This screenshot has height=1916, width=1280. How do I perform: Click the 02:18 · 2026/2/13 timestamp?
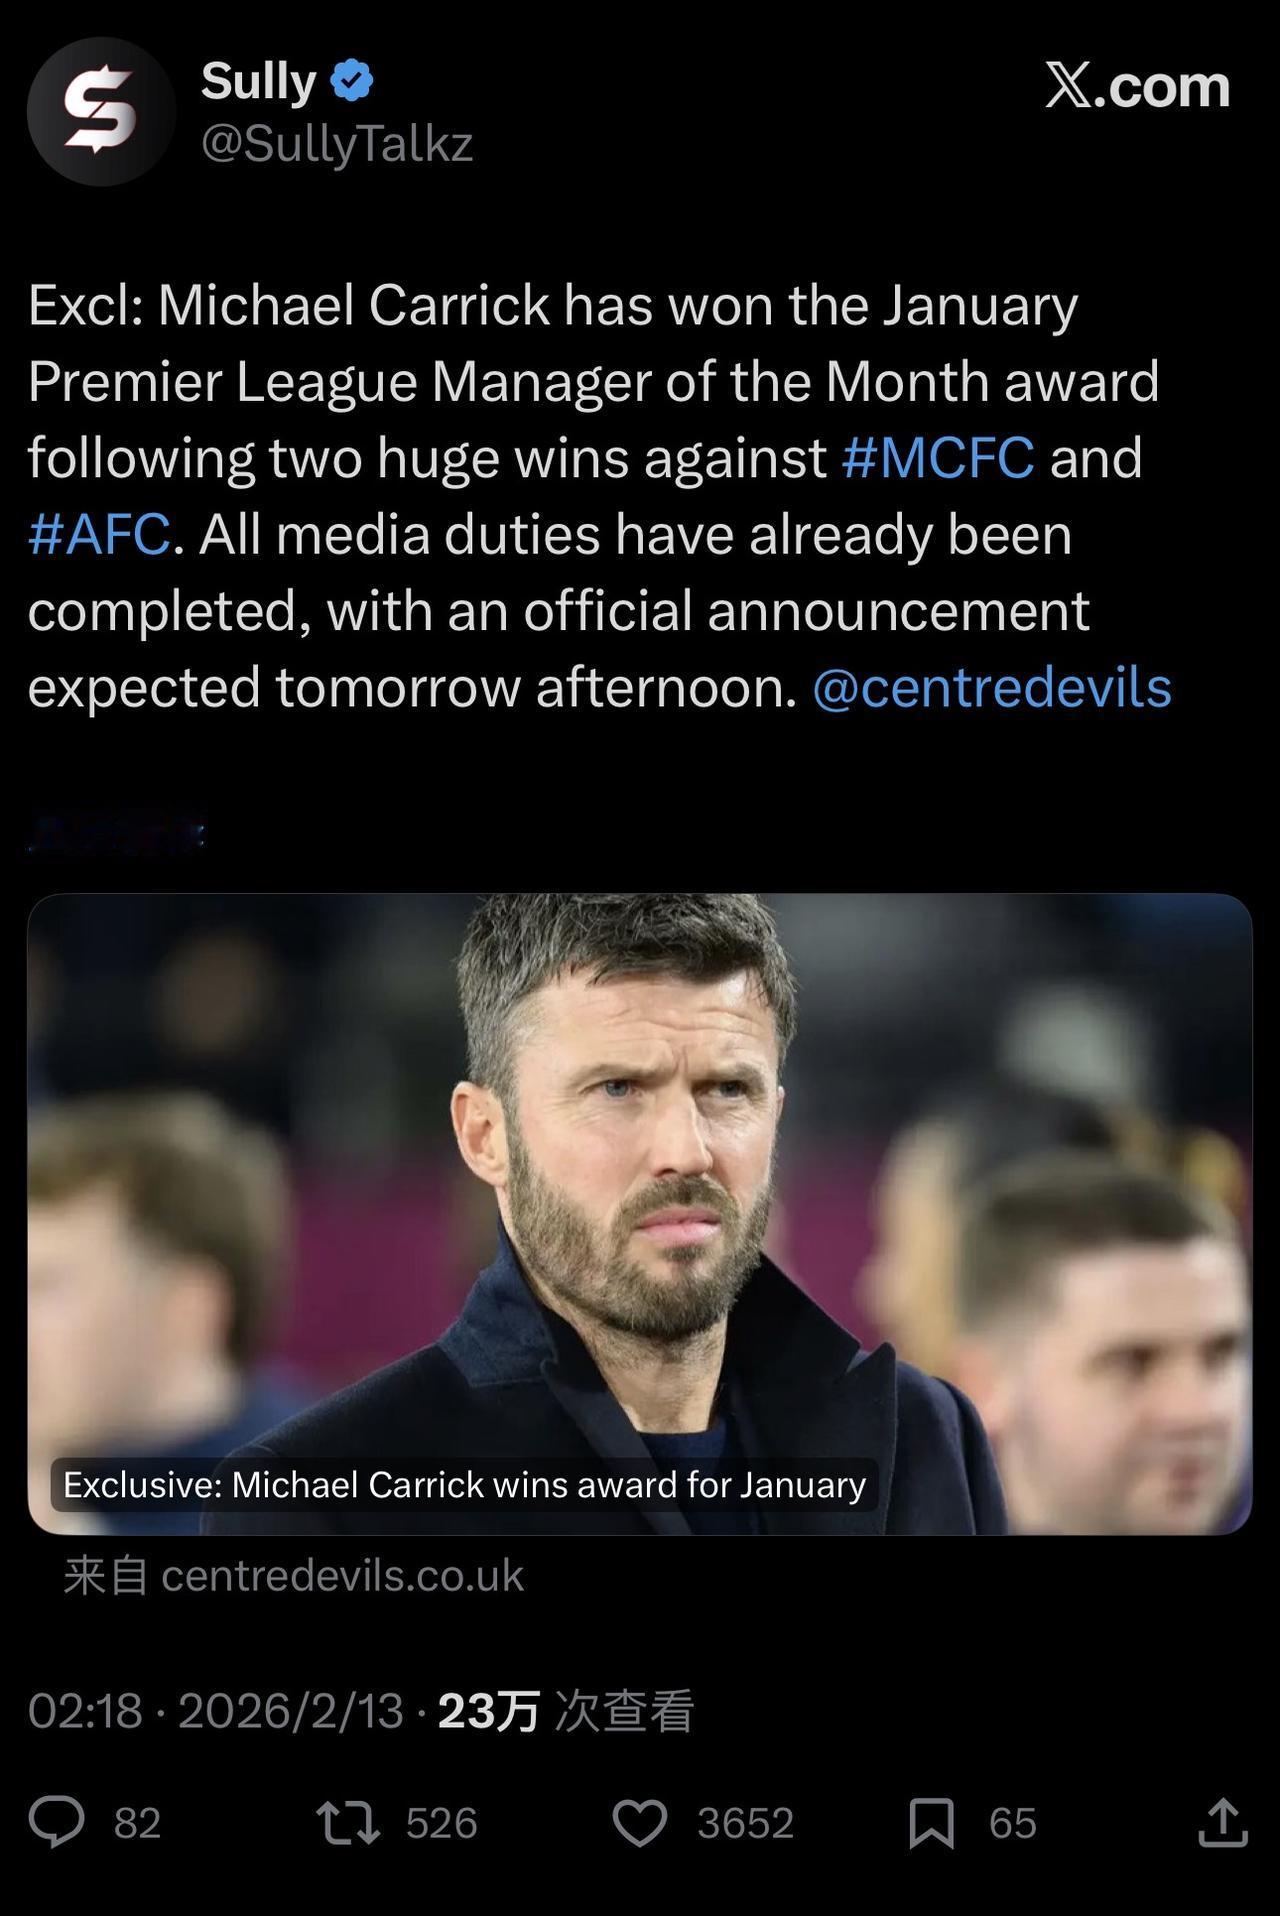[x=216, y=1710]
